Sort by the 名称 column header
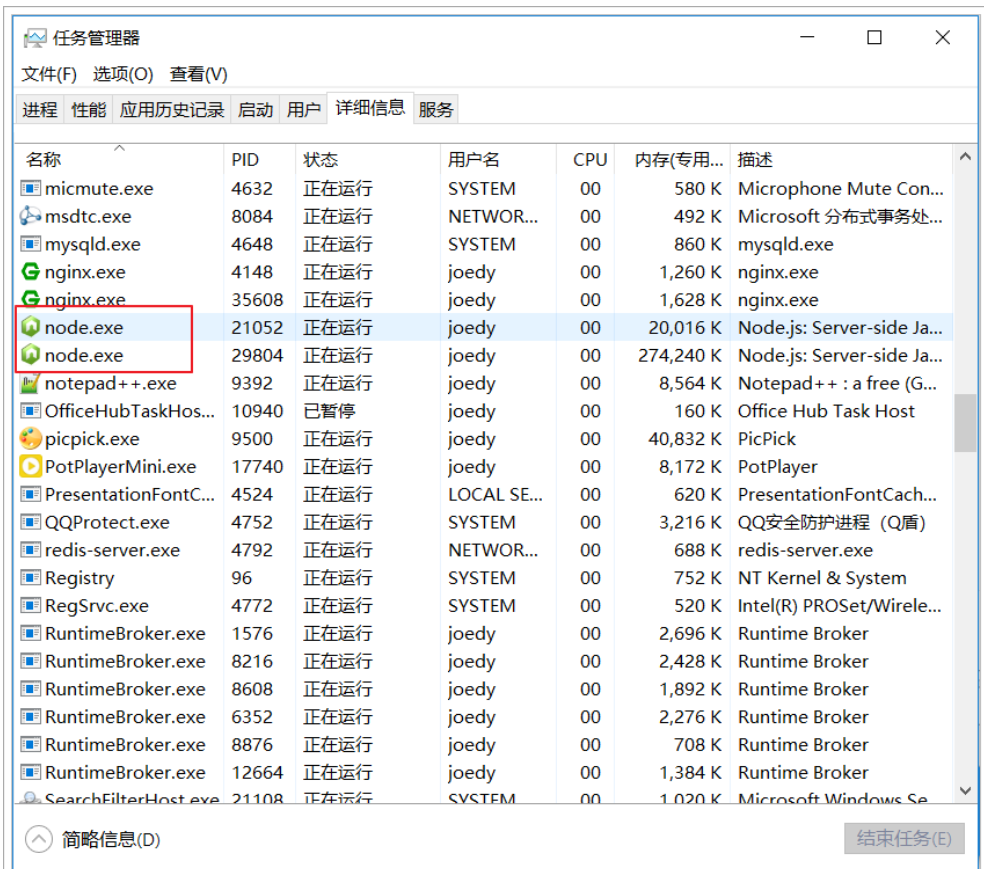984x869 pixels. click(119, 159)
